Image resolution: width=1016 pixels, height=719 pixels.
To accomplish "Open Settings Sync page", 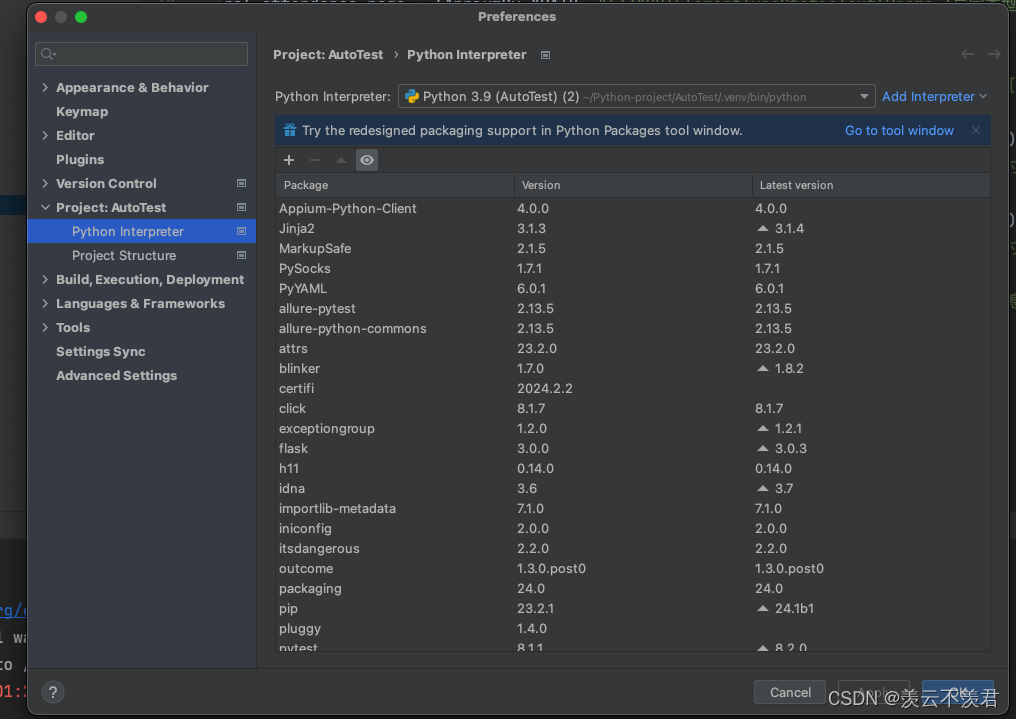I will click(100, 351).
